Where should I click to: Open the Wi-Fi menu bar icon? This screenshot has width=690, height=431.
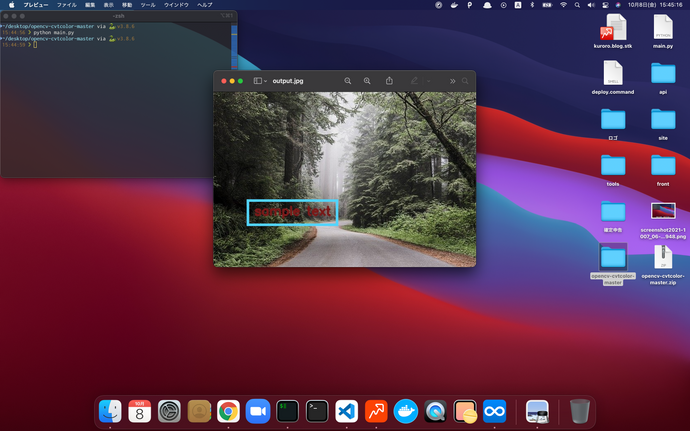563,5
